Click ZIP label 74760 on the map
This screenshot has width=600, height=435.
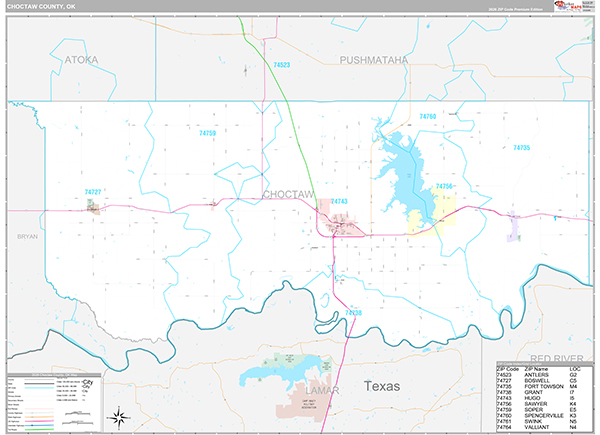pos(427,116)
